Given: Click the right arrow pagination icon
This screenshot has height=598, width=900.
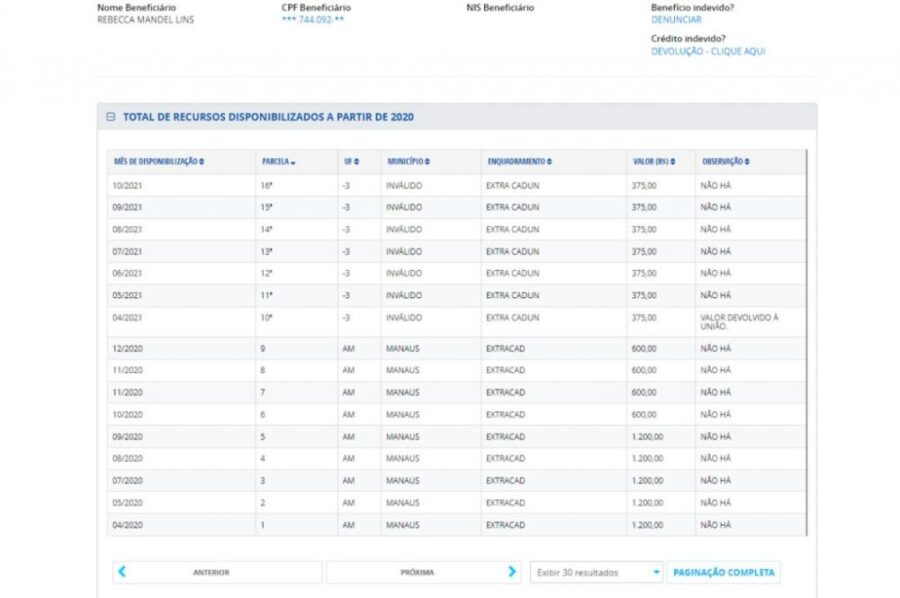Looking at the screenshot, I should [x=512, y=572].
